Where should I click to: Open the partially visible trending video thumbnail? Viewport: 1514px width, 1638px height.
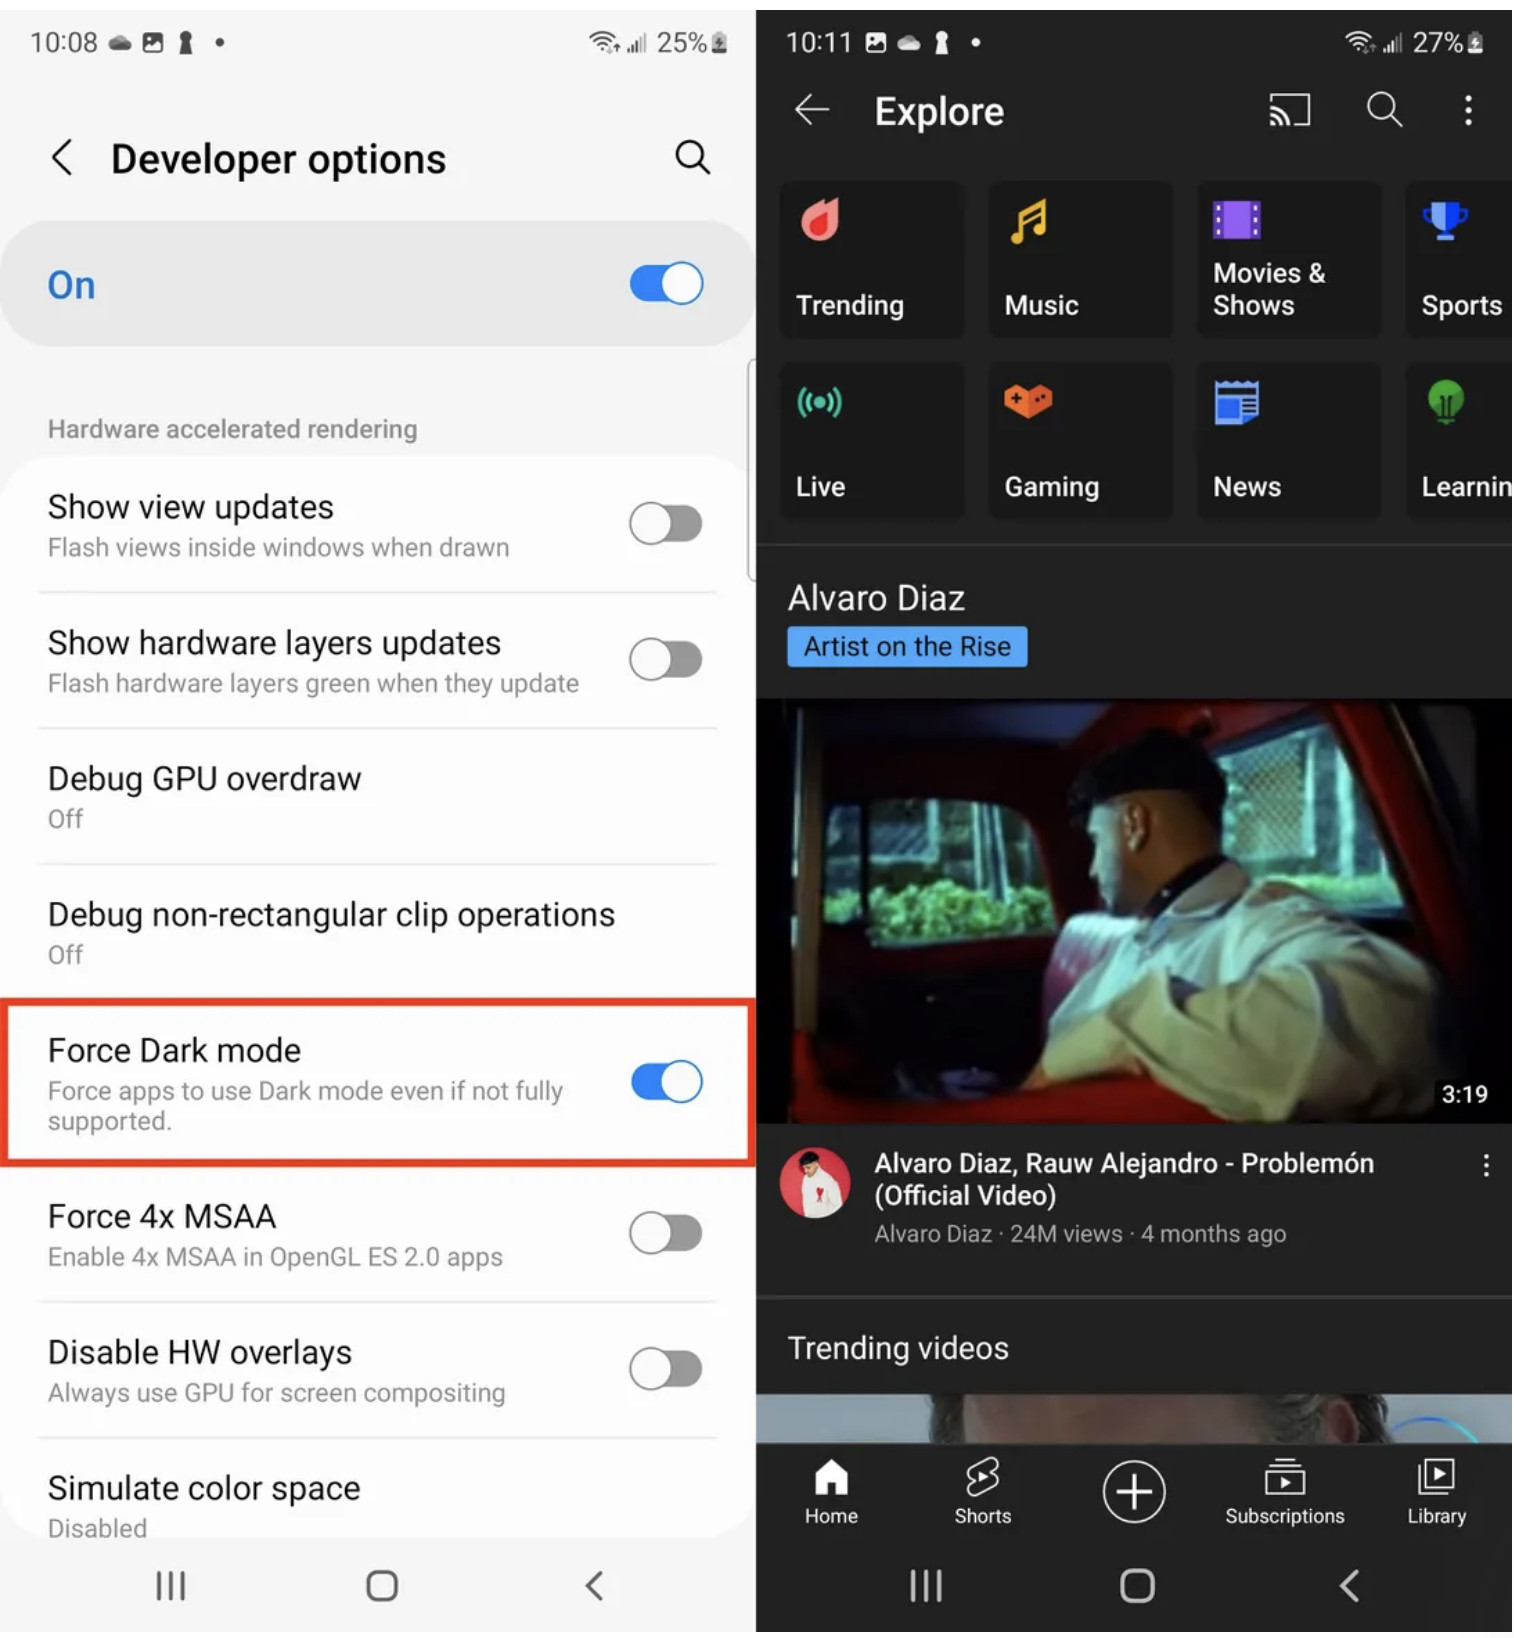tap(1134, 1419)
